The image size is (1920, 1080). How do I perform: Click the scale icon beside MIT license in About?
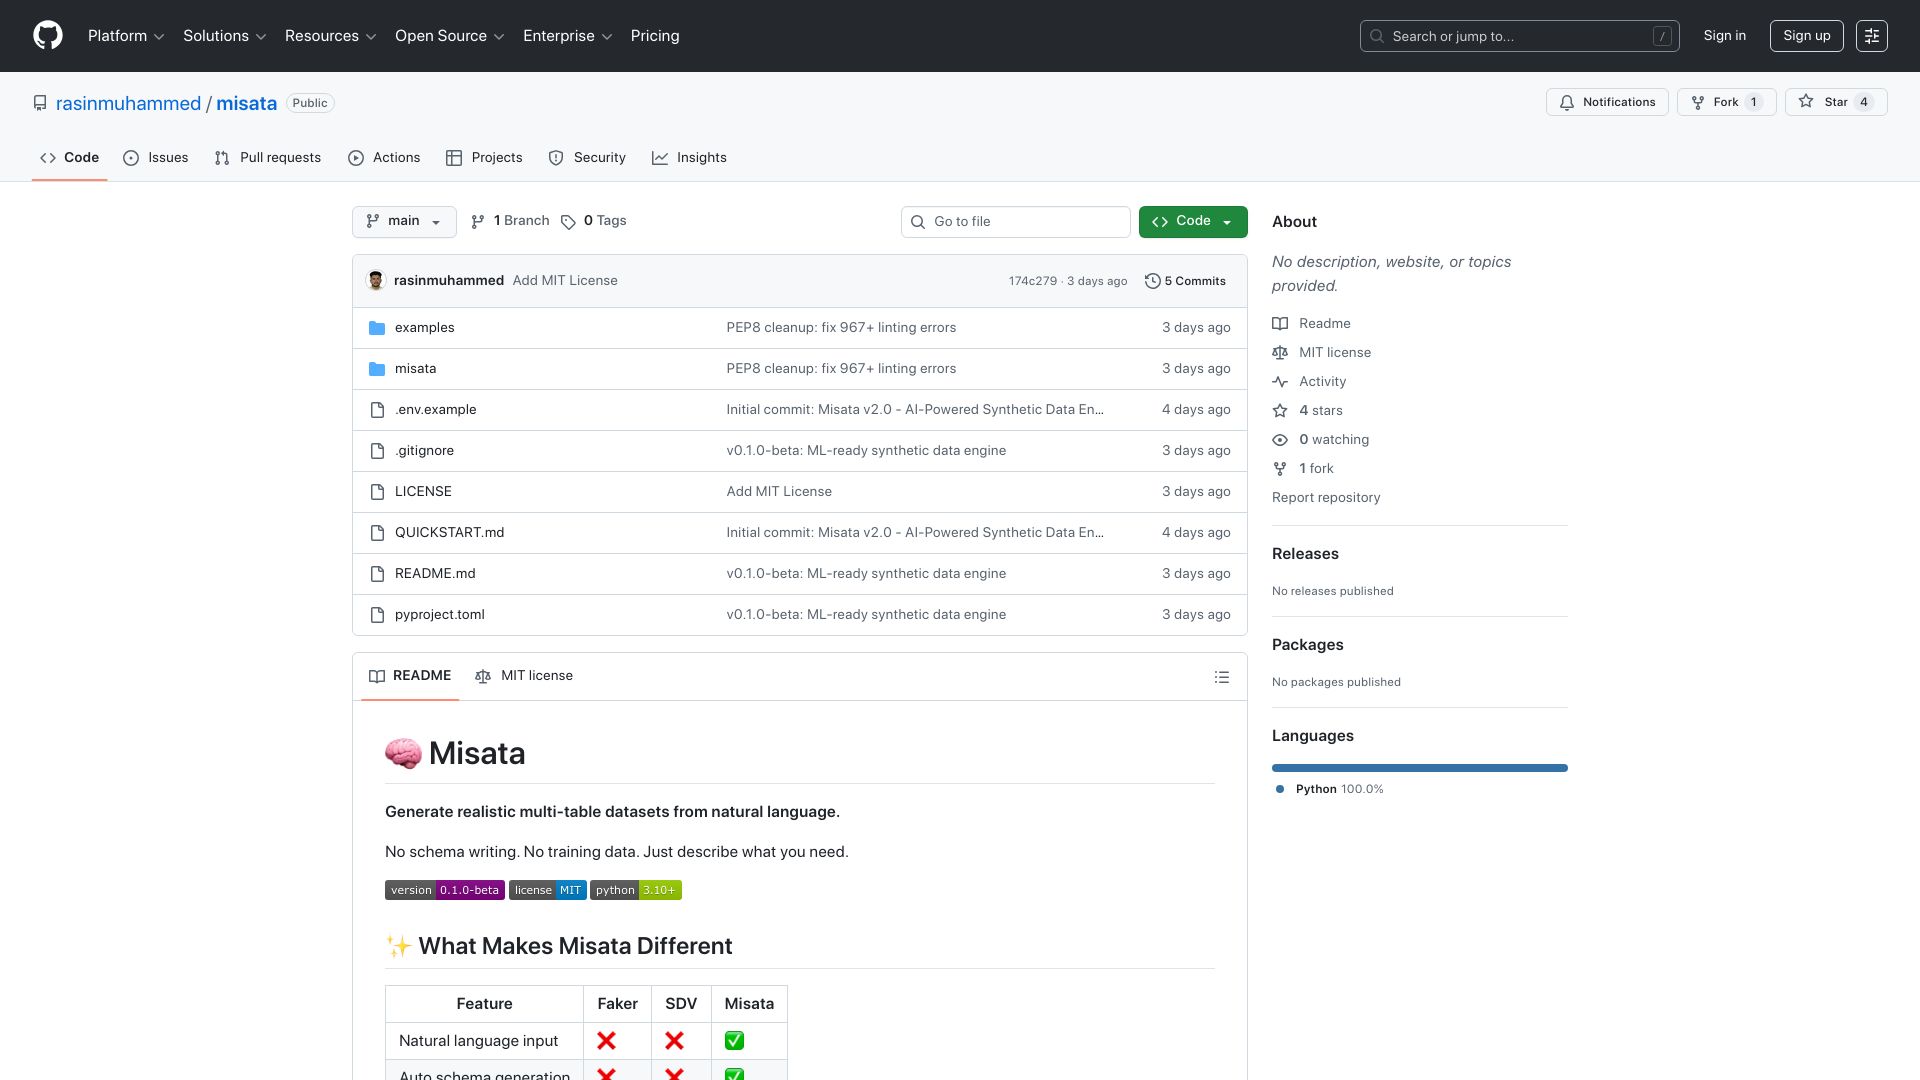[1280, 353]
